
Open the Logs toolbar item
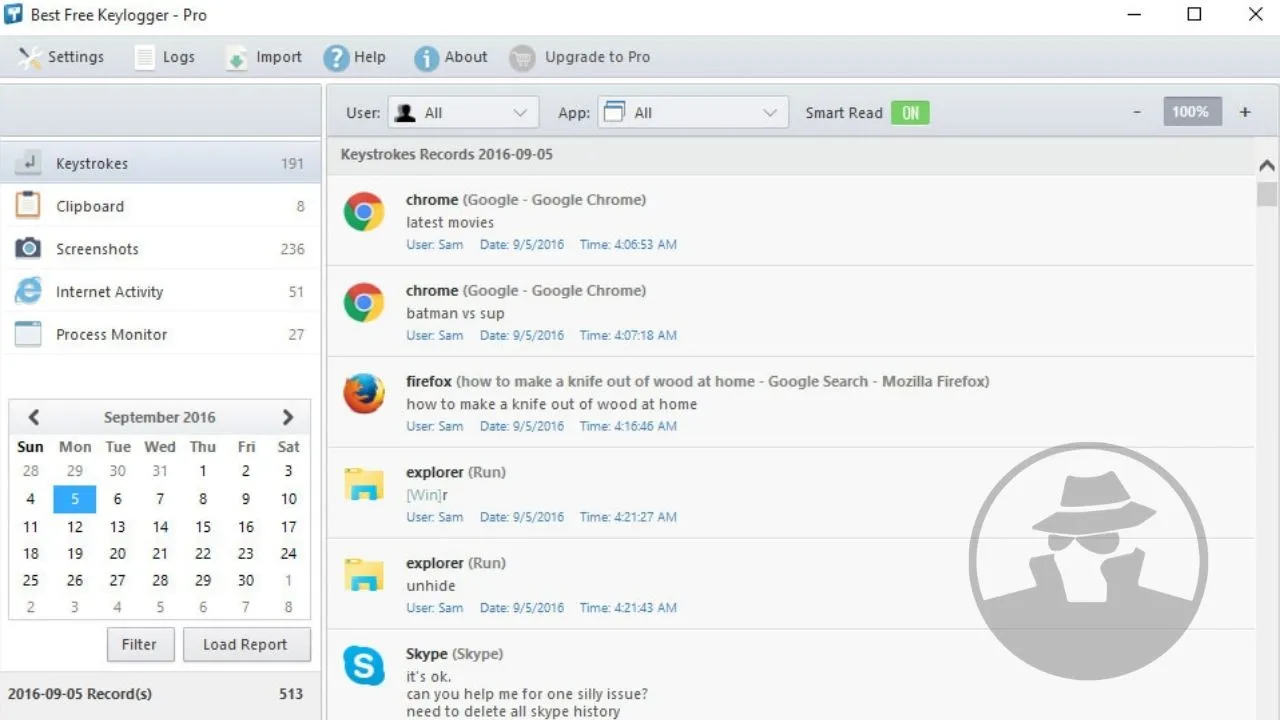[x=165, y=57]
